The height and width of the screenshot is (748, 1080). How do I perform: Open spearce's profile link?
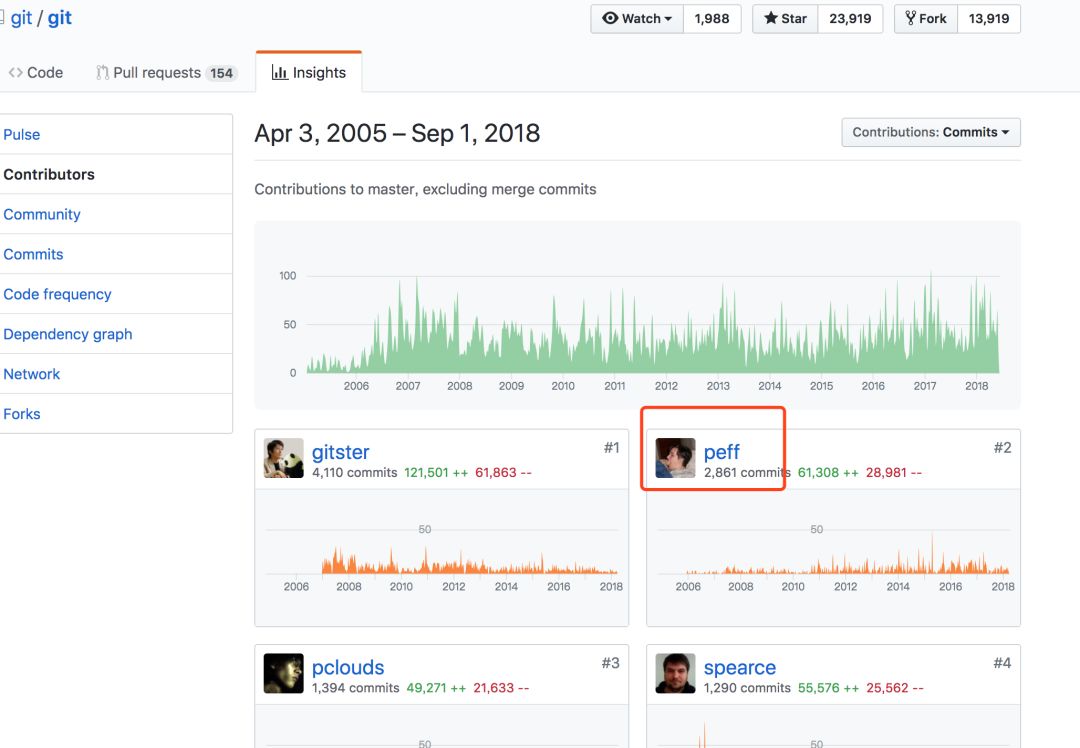point(740,667)
